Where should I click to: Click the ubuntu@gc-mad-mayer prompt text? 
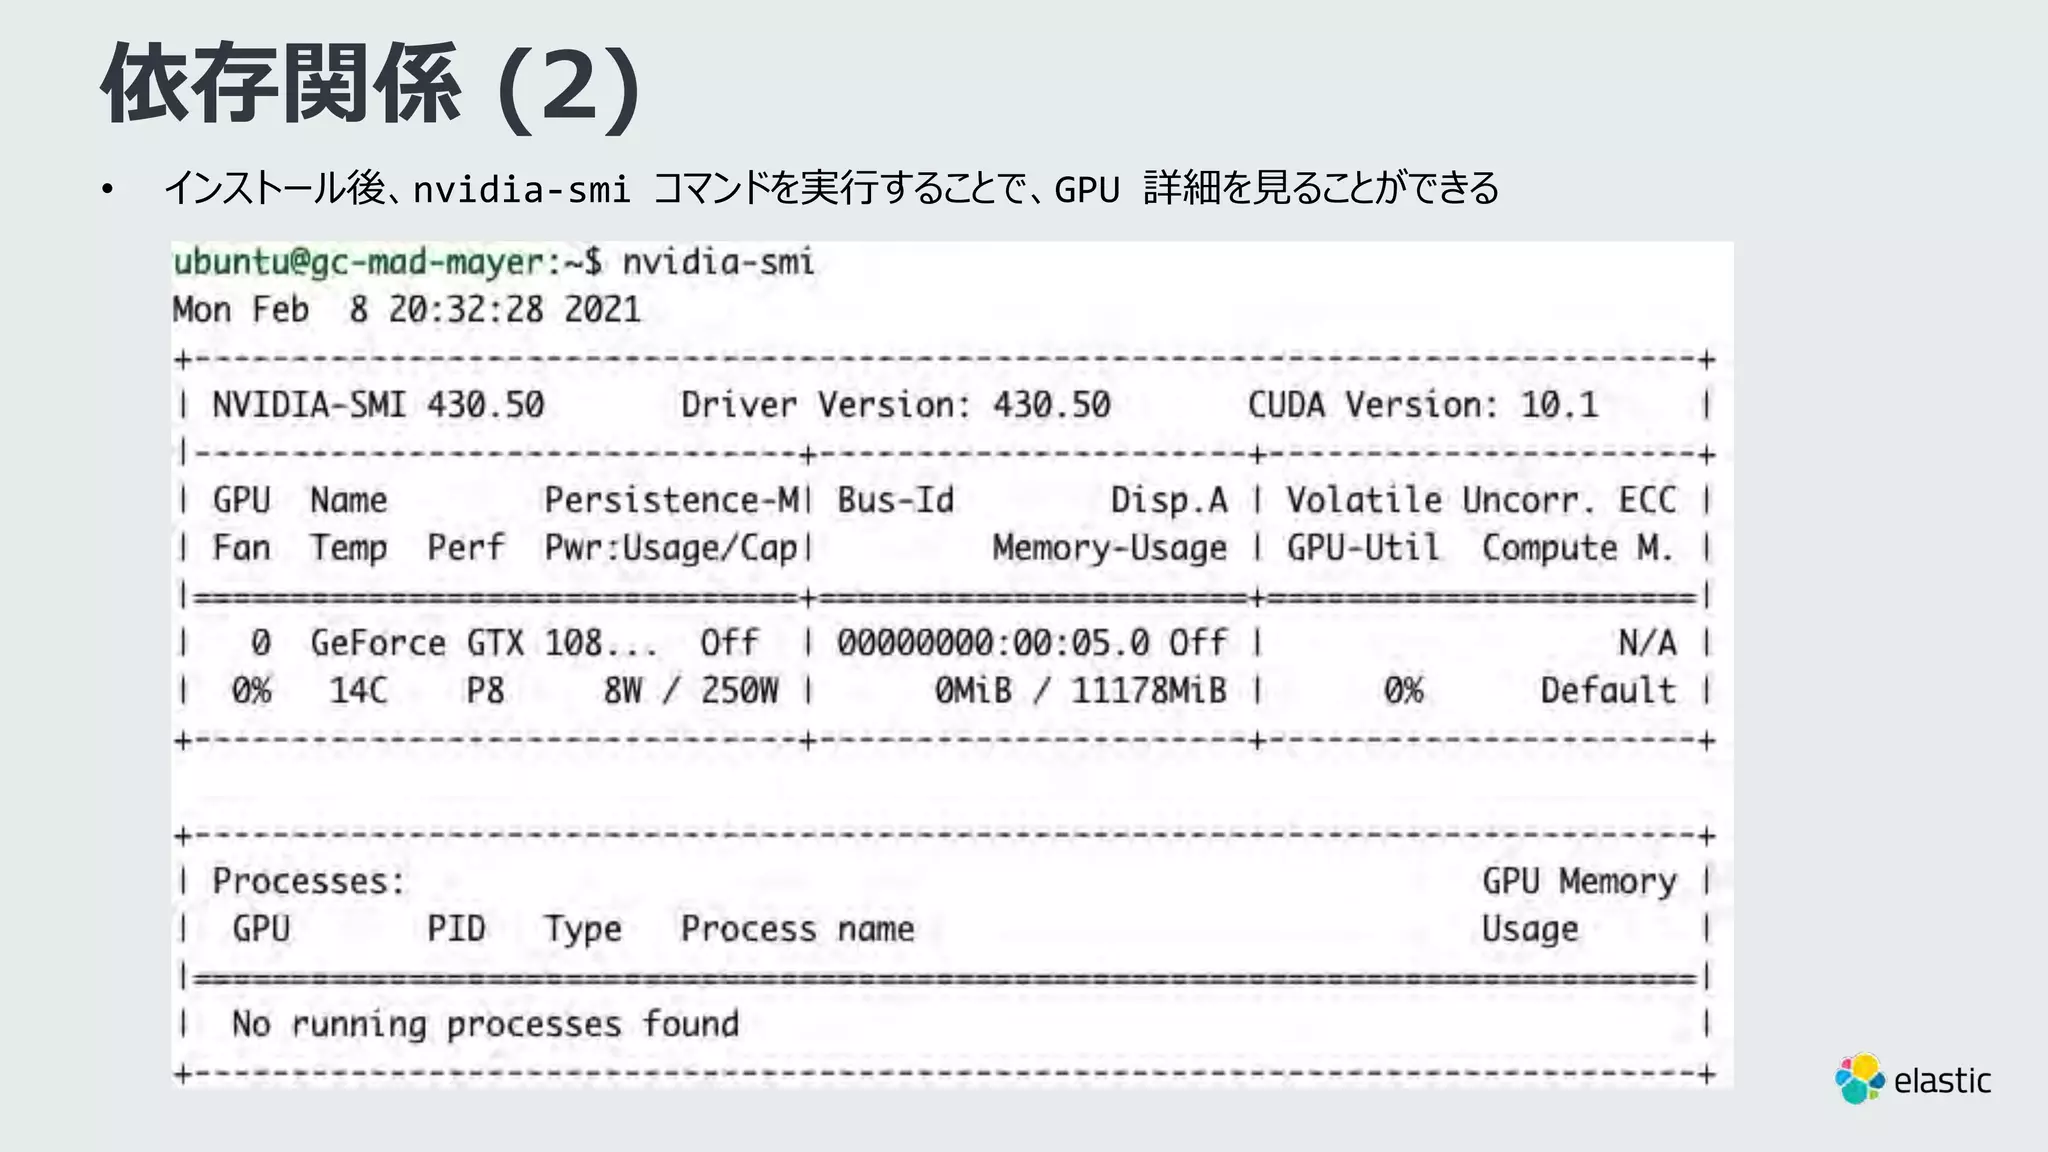pos(359,263)
